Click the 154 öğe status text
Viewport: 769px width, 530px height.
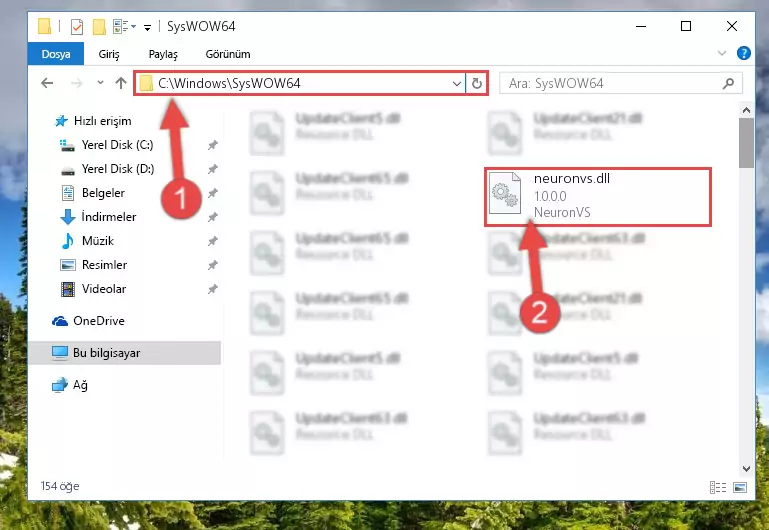60,486
